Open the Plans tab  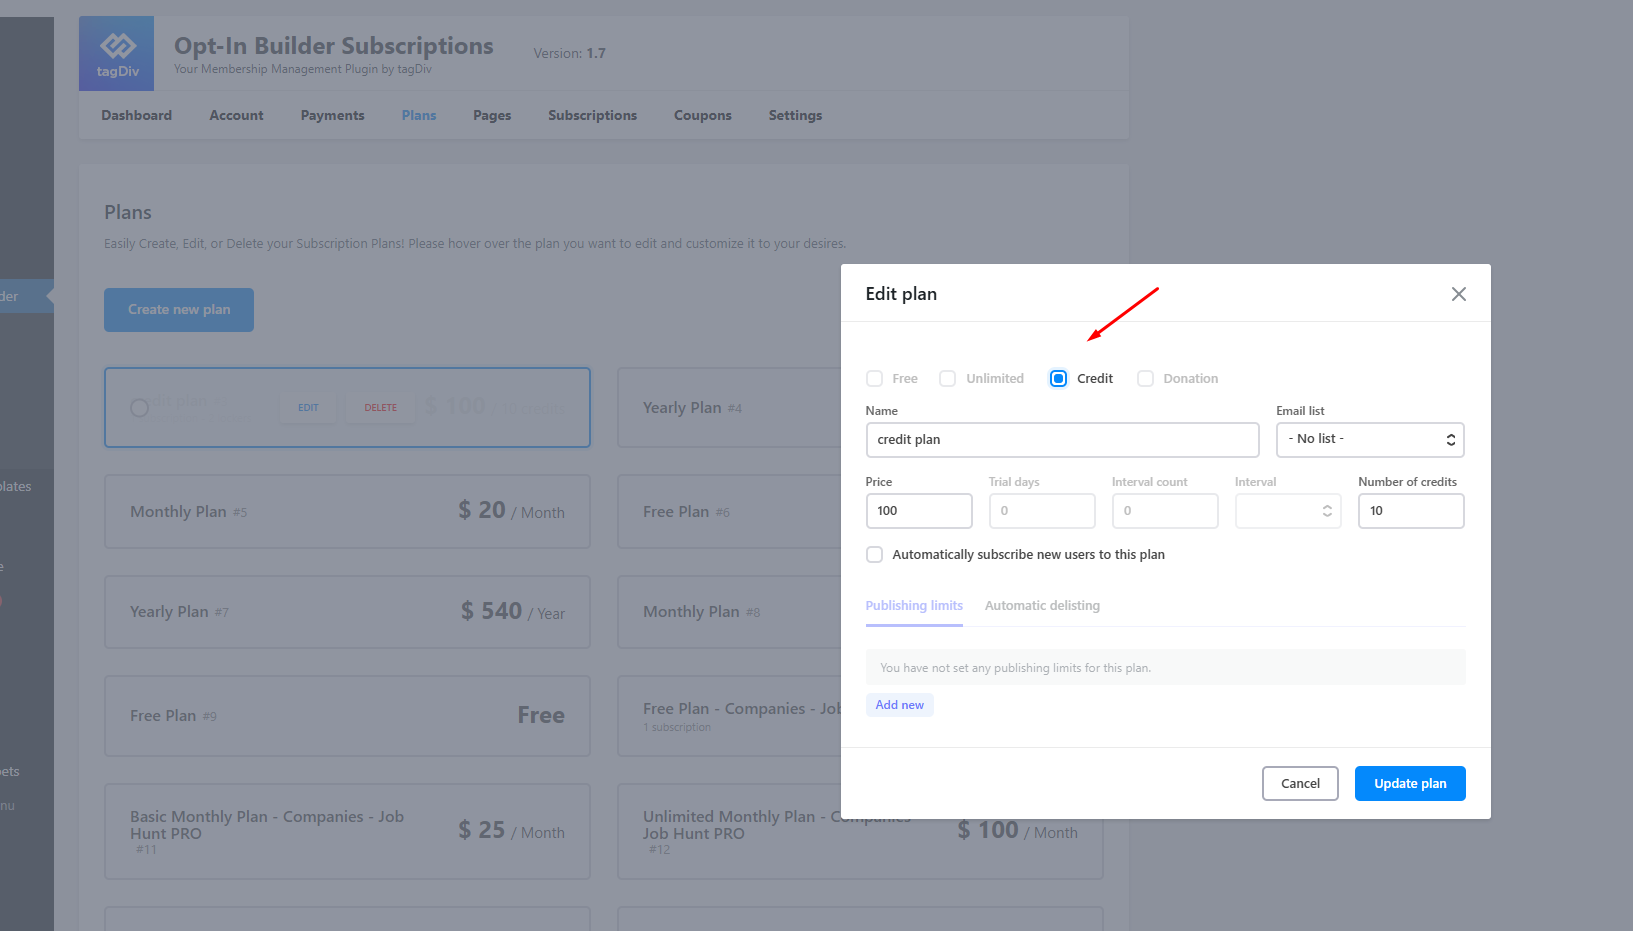pos(419,116)
